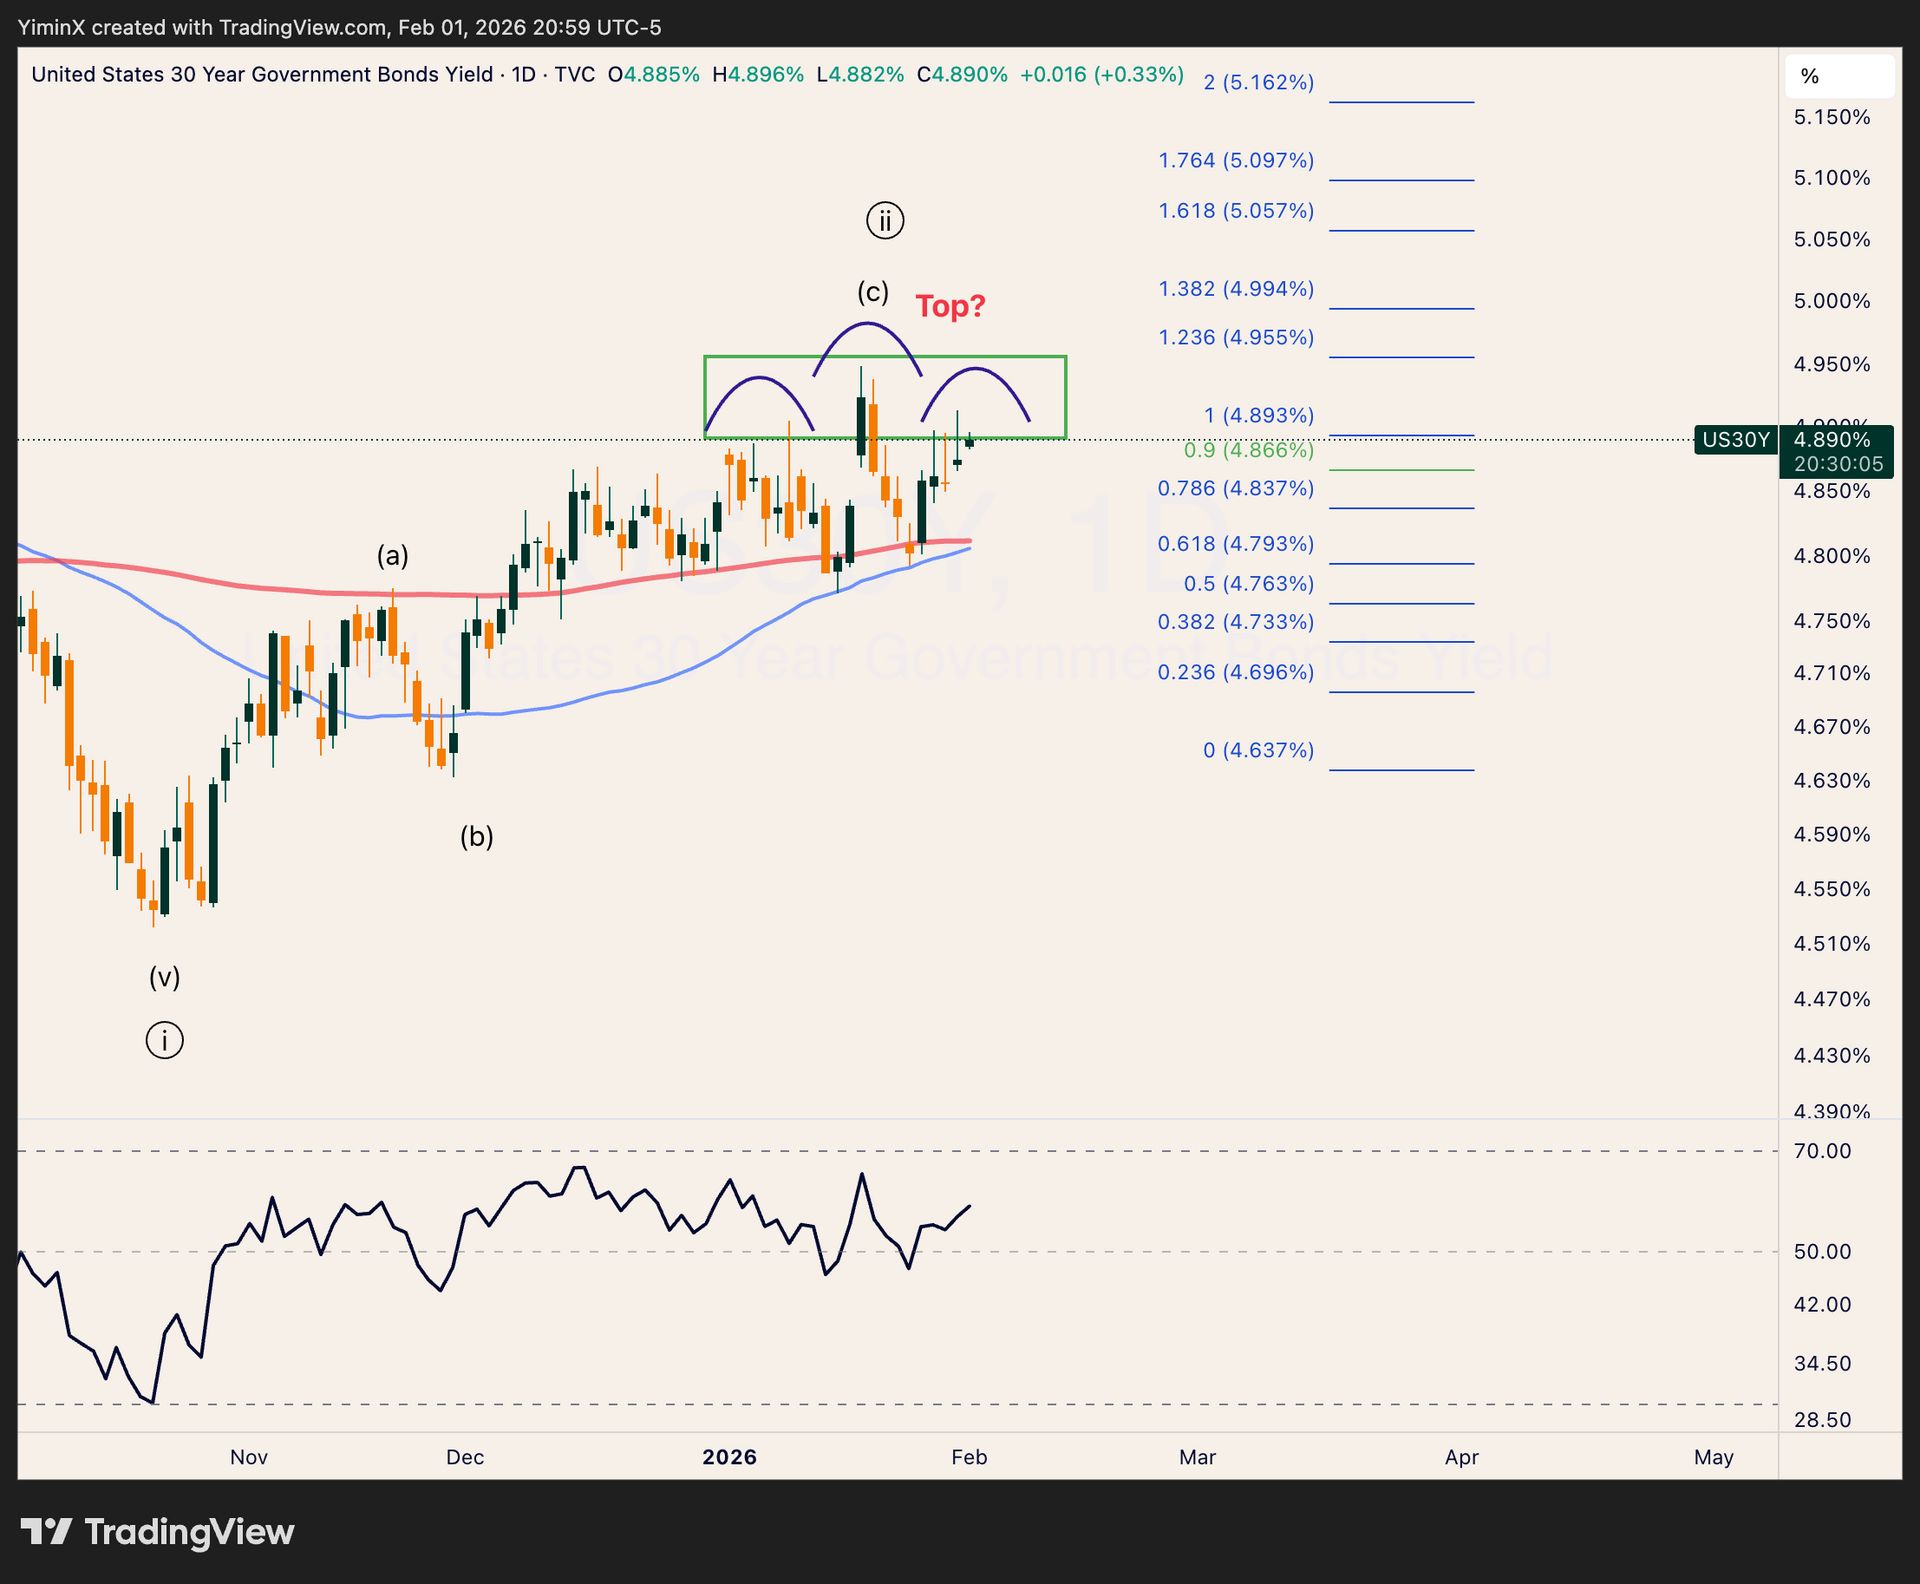Viewport: 1920px width, 1584px height.
Task: Select the (c) wave annotation
Action: [873, 292]
